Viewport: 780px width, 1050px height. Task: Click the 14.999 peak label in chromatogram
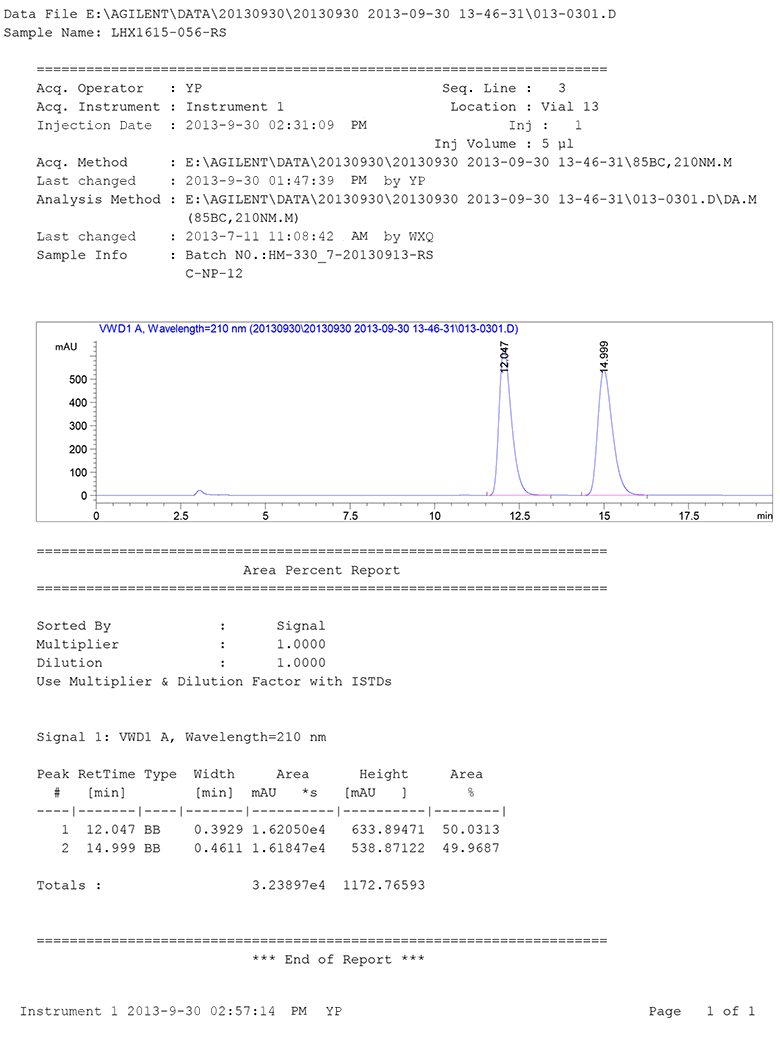point(604,356)
